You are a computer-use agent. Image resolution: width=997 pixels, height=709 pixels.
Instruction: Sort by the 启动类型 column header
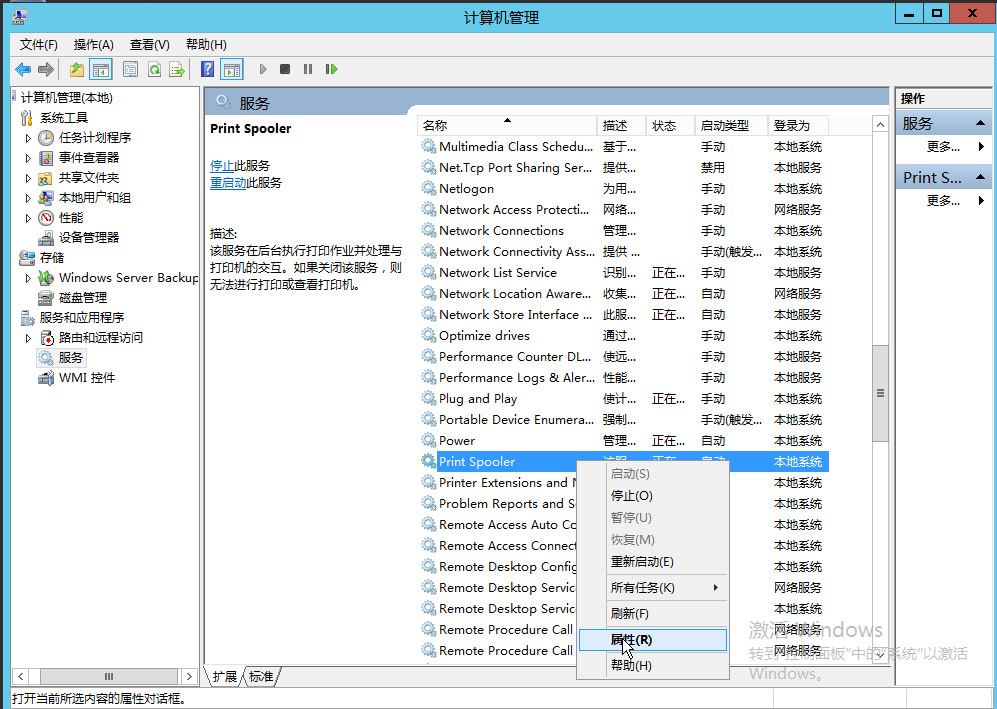click(731, 126)
